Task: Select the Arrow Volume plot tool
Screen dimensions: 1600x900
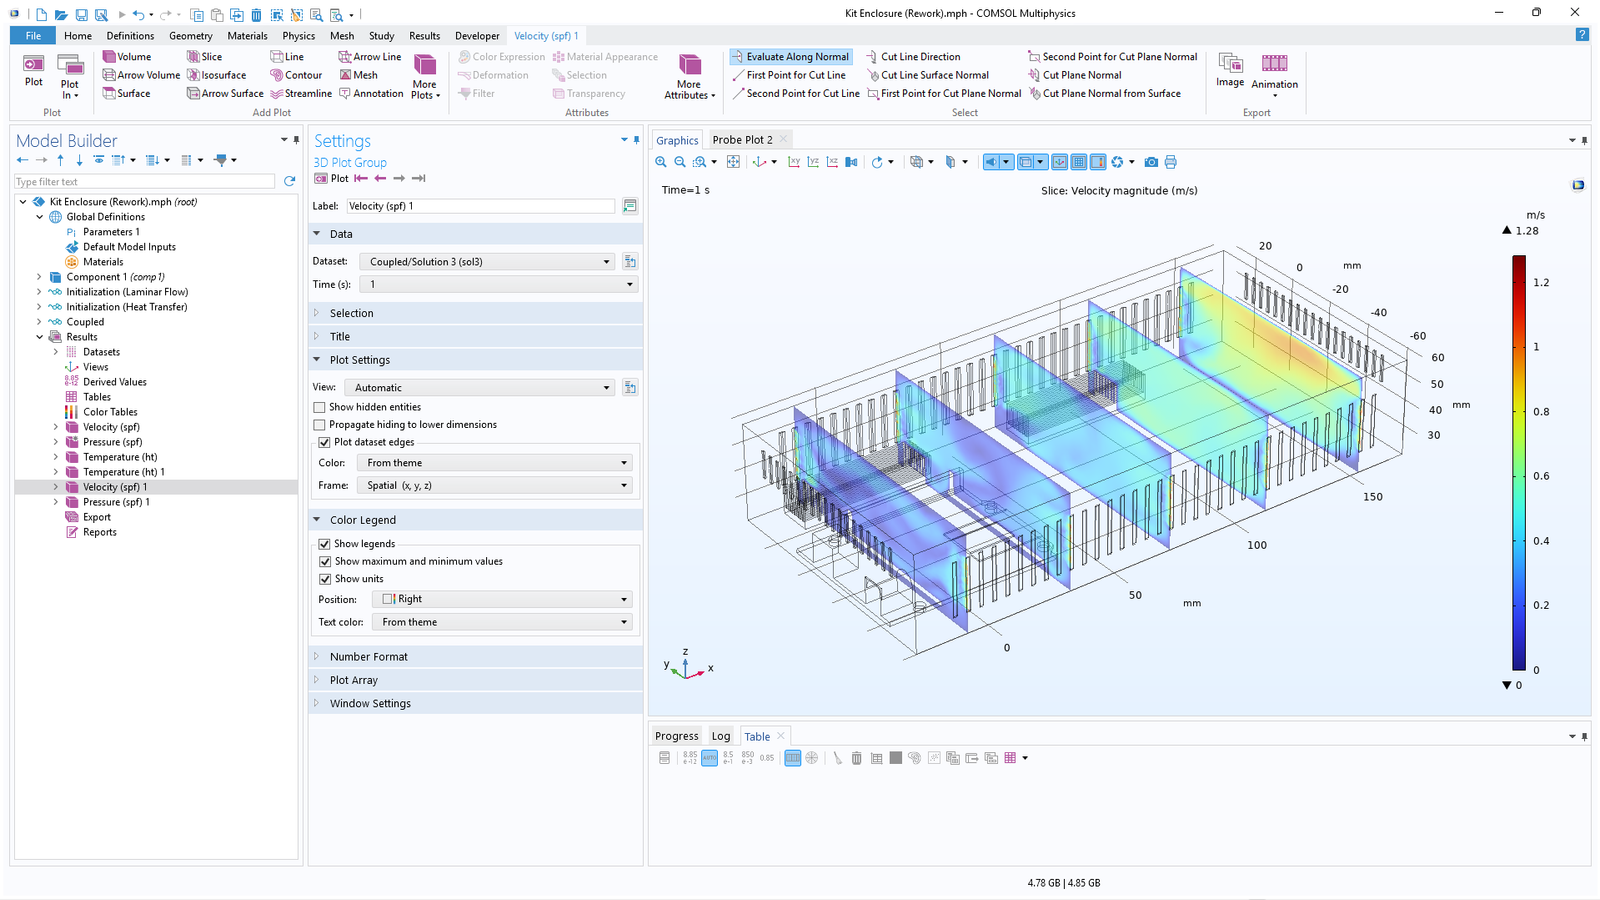Action: tap(141, 75)
